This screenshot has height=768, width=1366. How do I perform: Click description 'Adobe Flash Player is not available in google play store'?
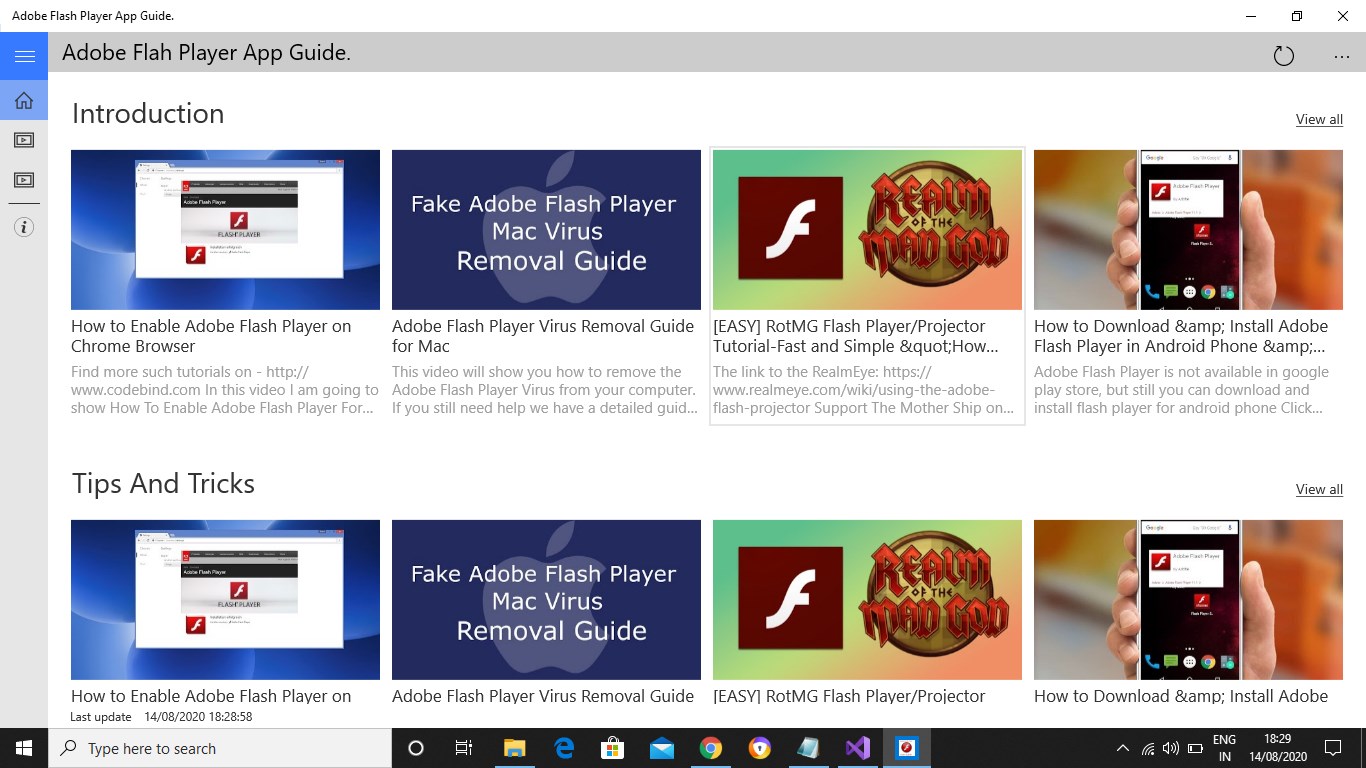(1182, 390)
